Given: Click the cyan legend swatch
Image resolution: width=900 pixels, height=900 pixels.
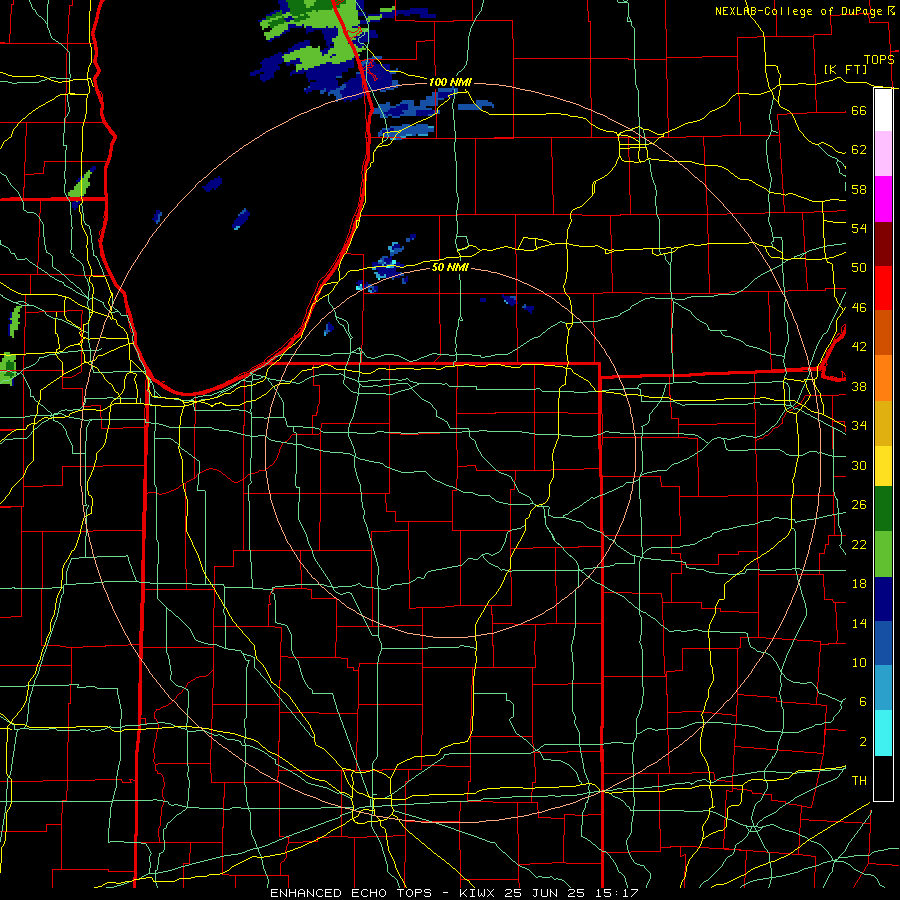Looking at the screenshot, I should [x=883, y=733].
